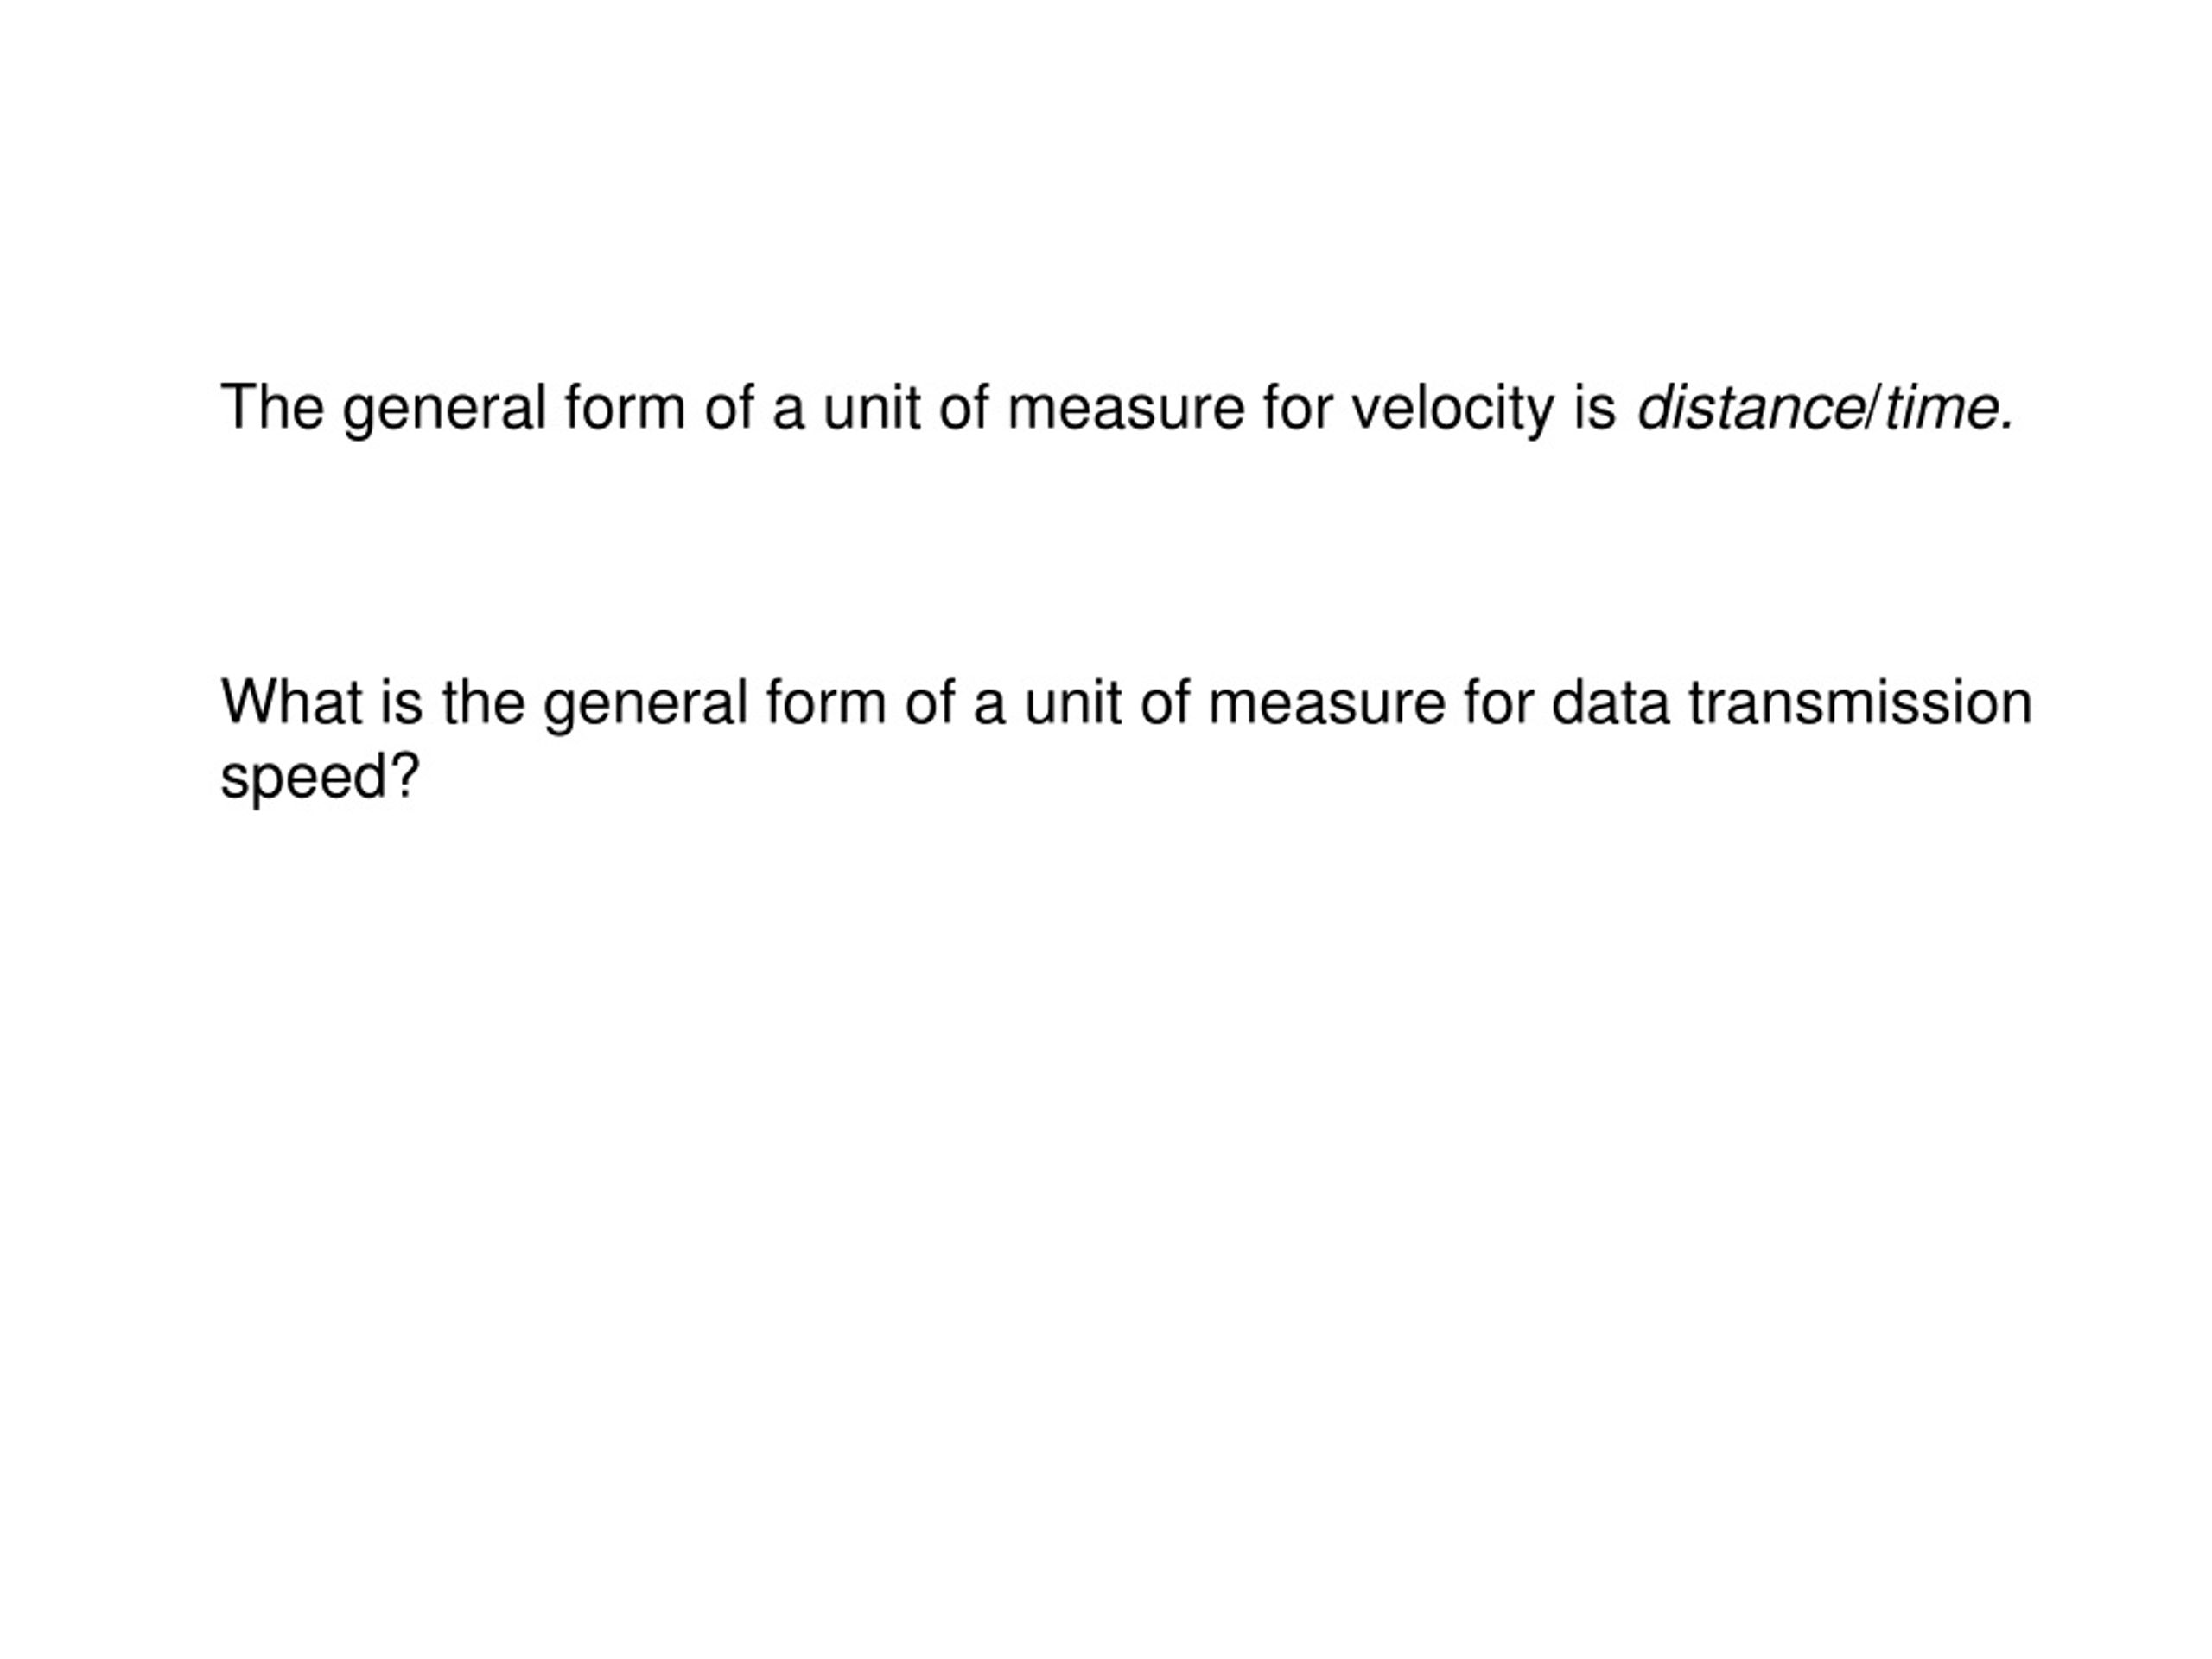Click the word "the" after "What is"
Viewport: 2212px width, 1659px height.
484,702
